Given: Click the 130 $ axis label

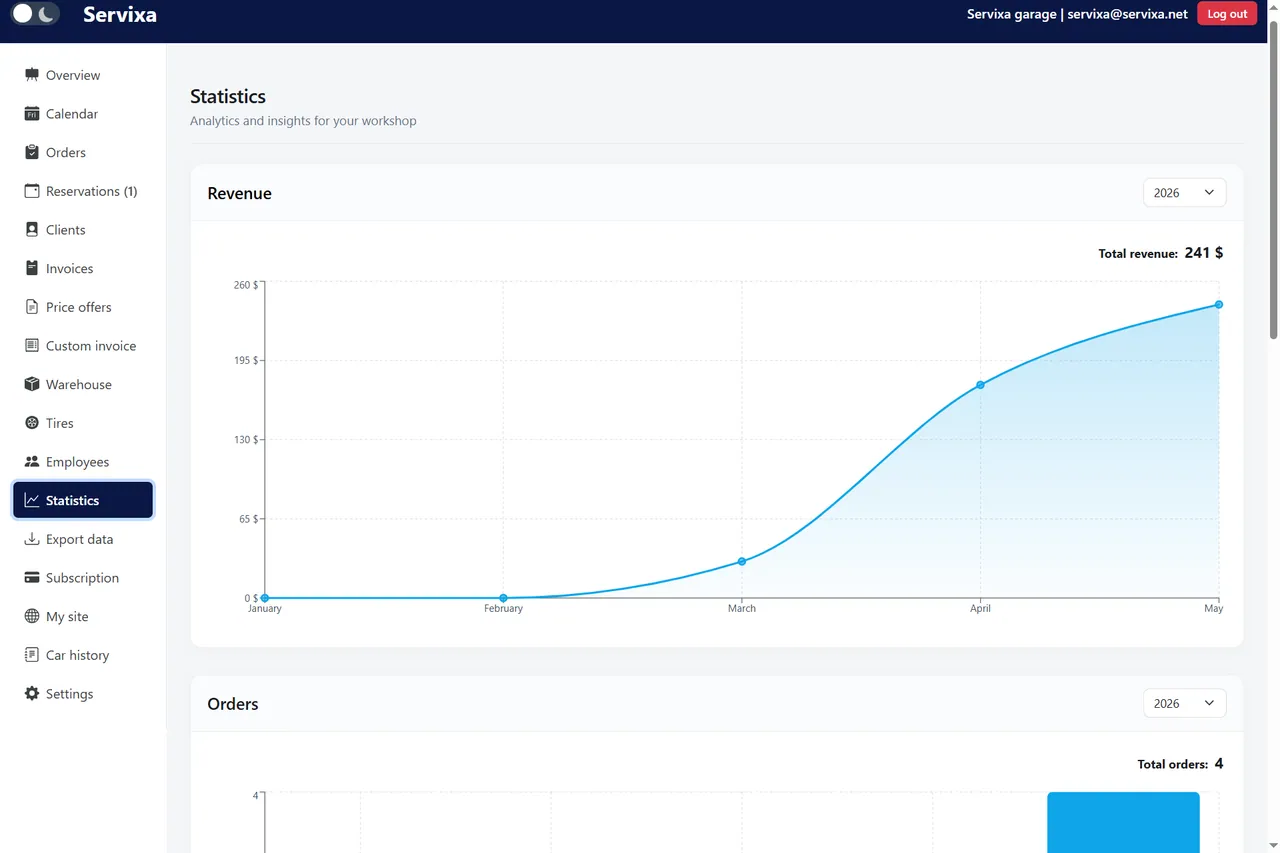Looking at the screenshot, I should point(245,440).
